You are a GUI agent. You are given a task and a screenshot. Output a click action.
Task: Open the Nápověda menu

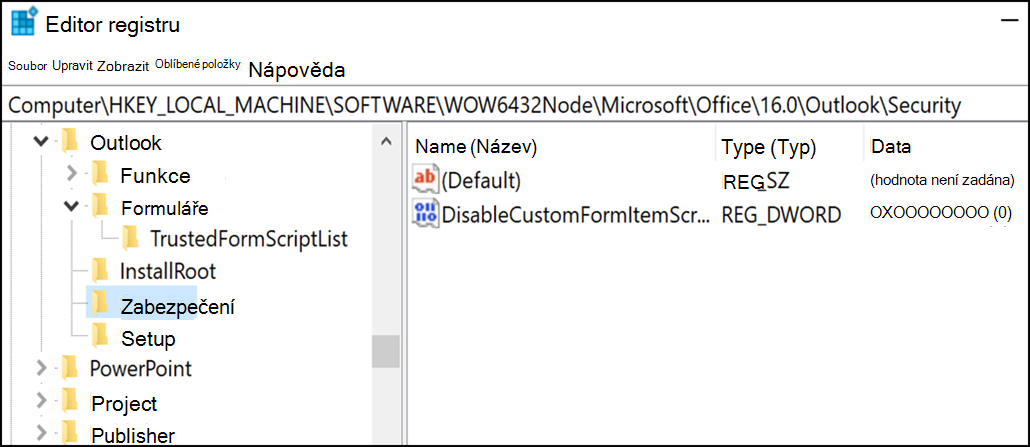coord(297,70)
